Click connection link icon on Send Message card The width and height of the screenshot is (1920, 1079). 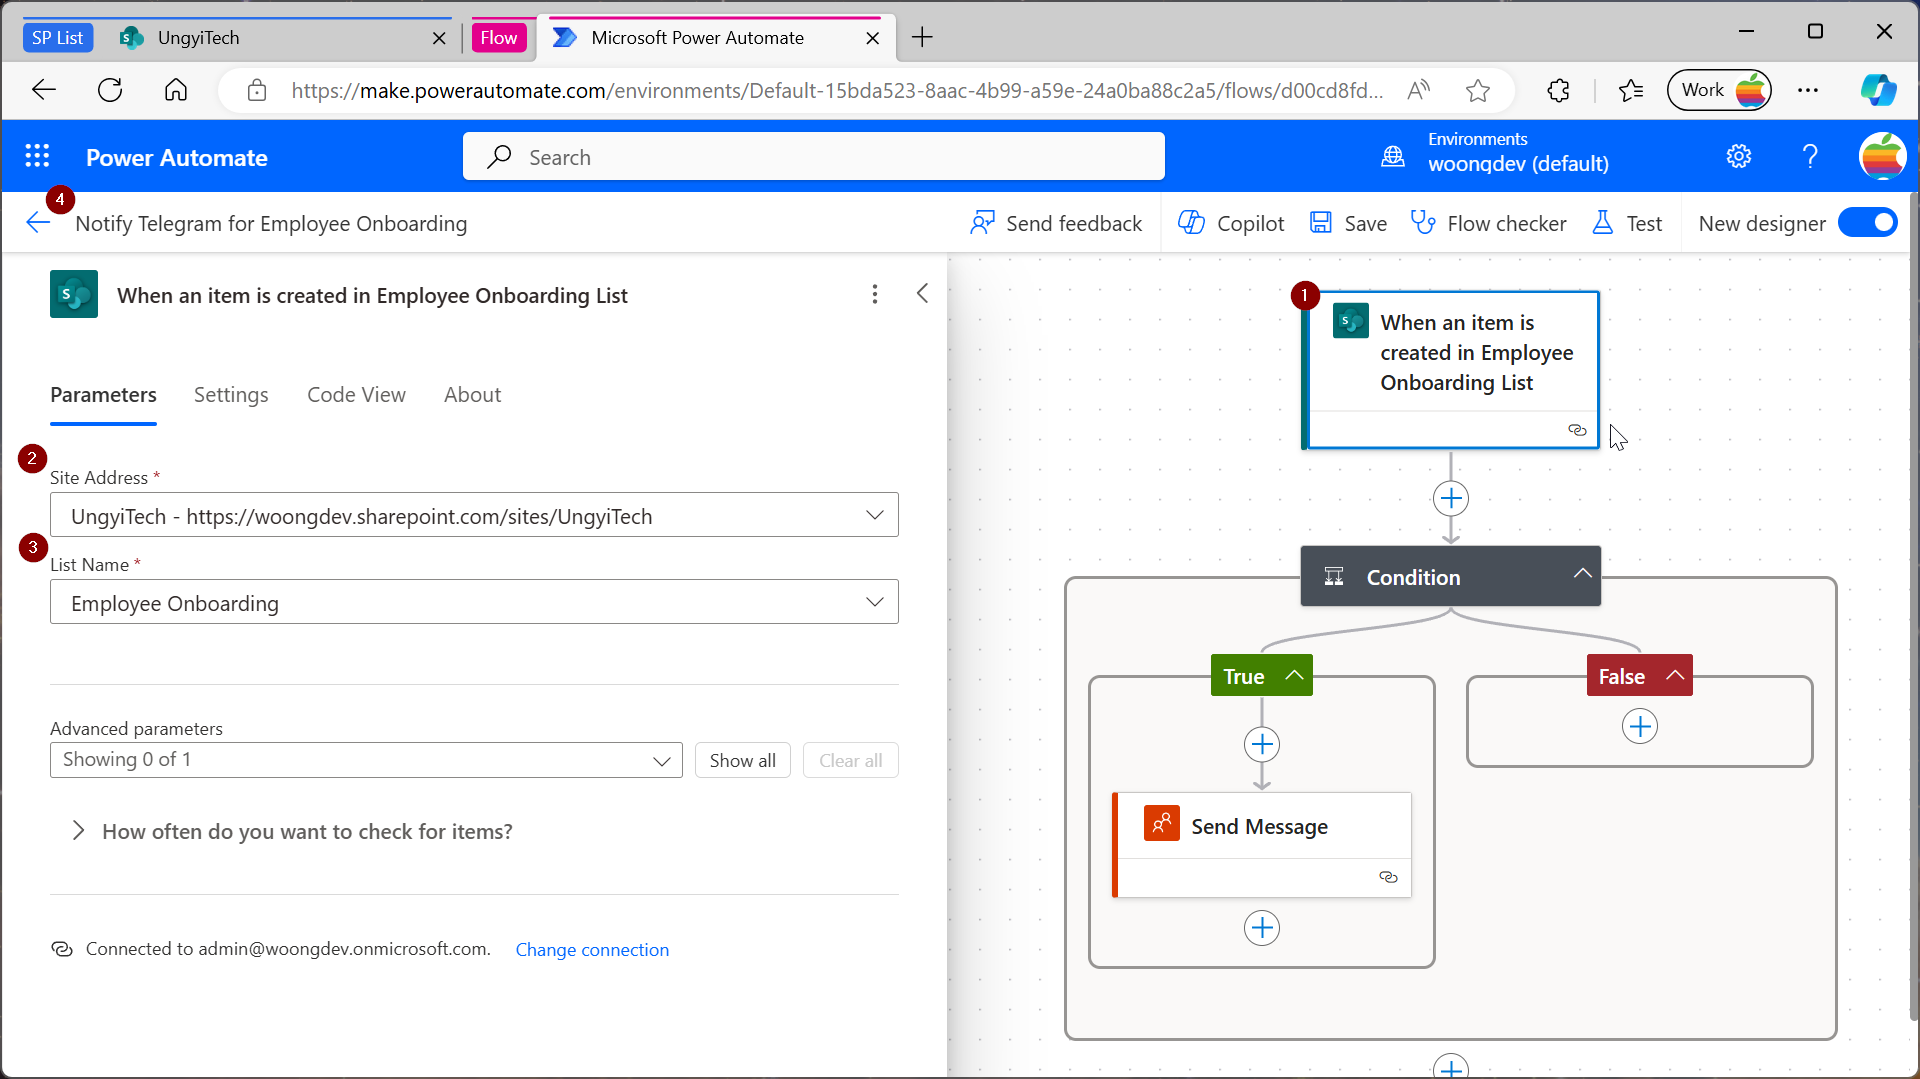(1388, 877)
